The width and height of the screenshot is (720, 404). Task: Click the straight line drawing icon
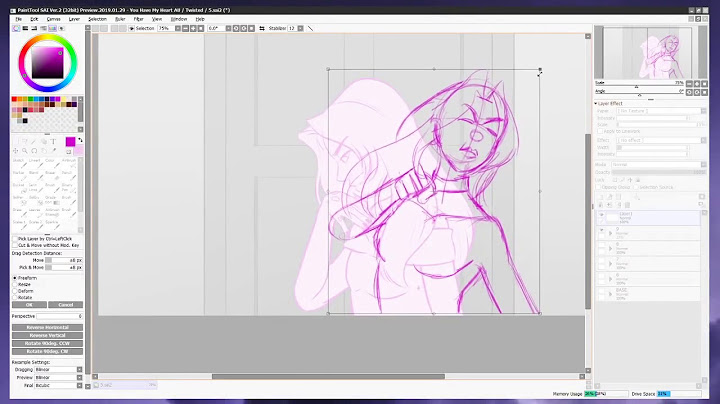tap(310, 28)
